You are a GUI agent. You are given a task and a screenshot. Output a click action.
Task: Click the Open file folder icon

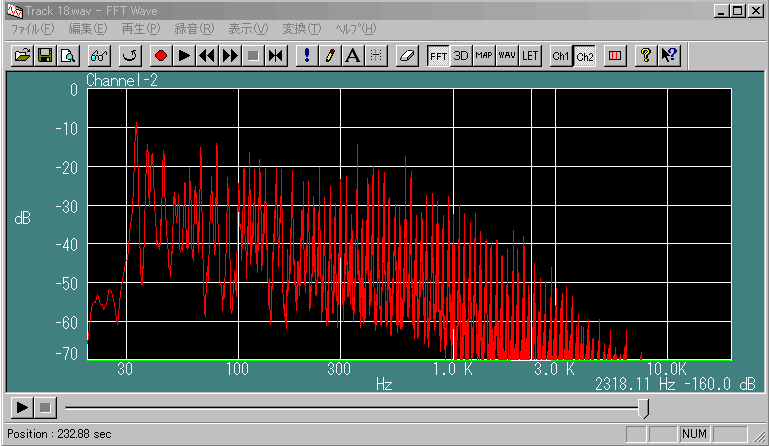click(x=21, y=56)
